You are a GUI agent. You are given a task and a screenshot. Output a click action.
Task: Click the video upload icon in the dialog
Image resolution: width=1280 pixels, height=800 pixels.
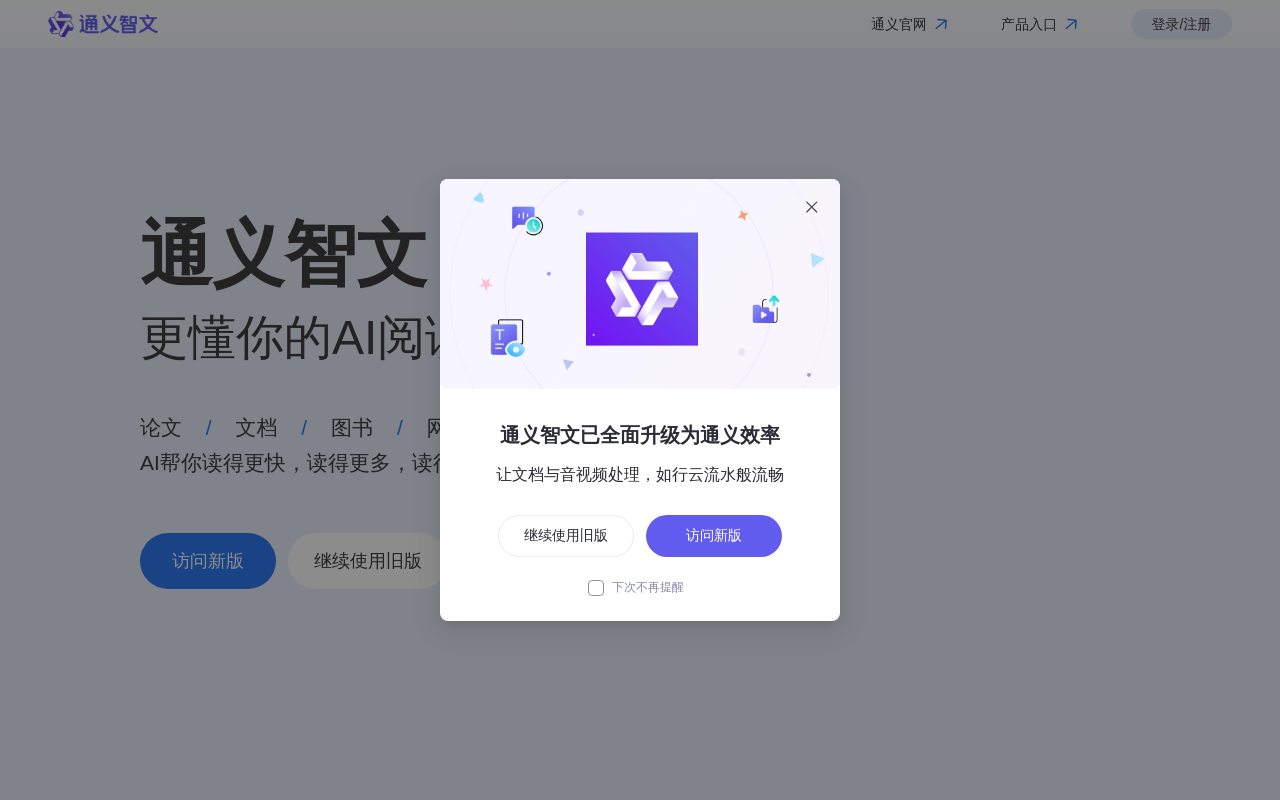tap(766, 311)
